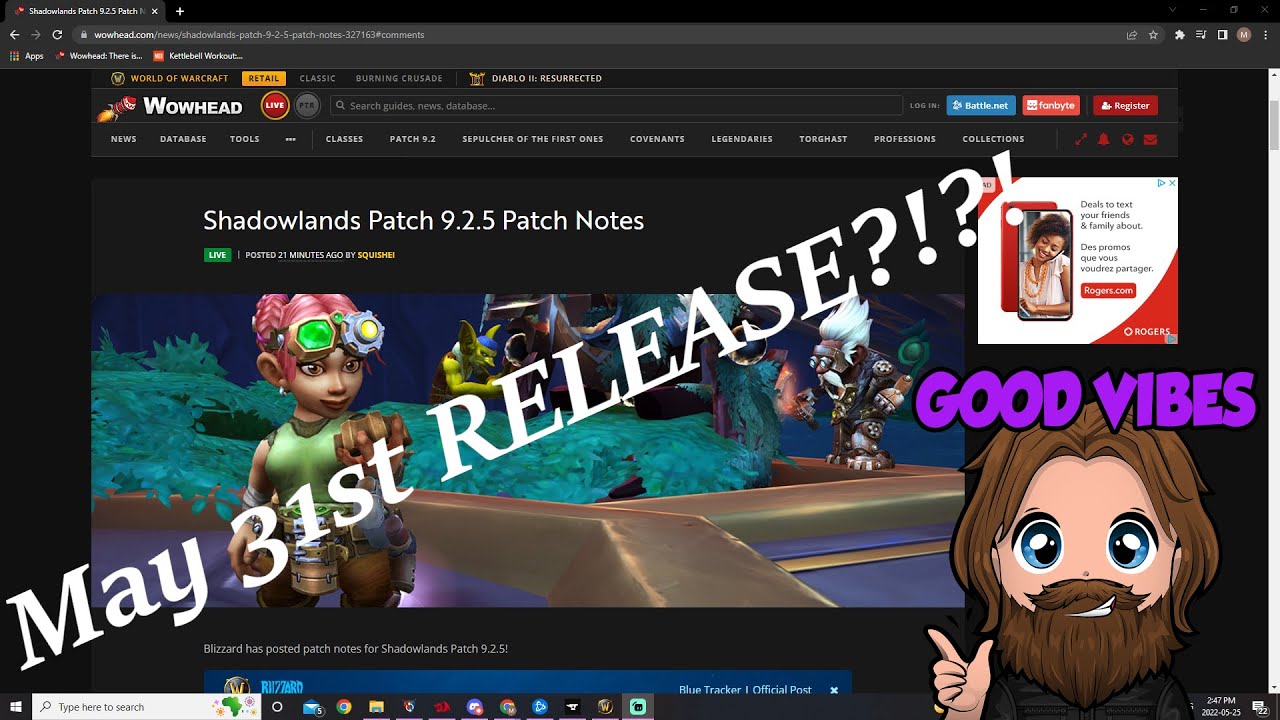Open the Patch 9.2 nav item
The image size is (1280, 720).
pos(413,139)
